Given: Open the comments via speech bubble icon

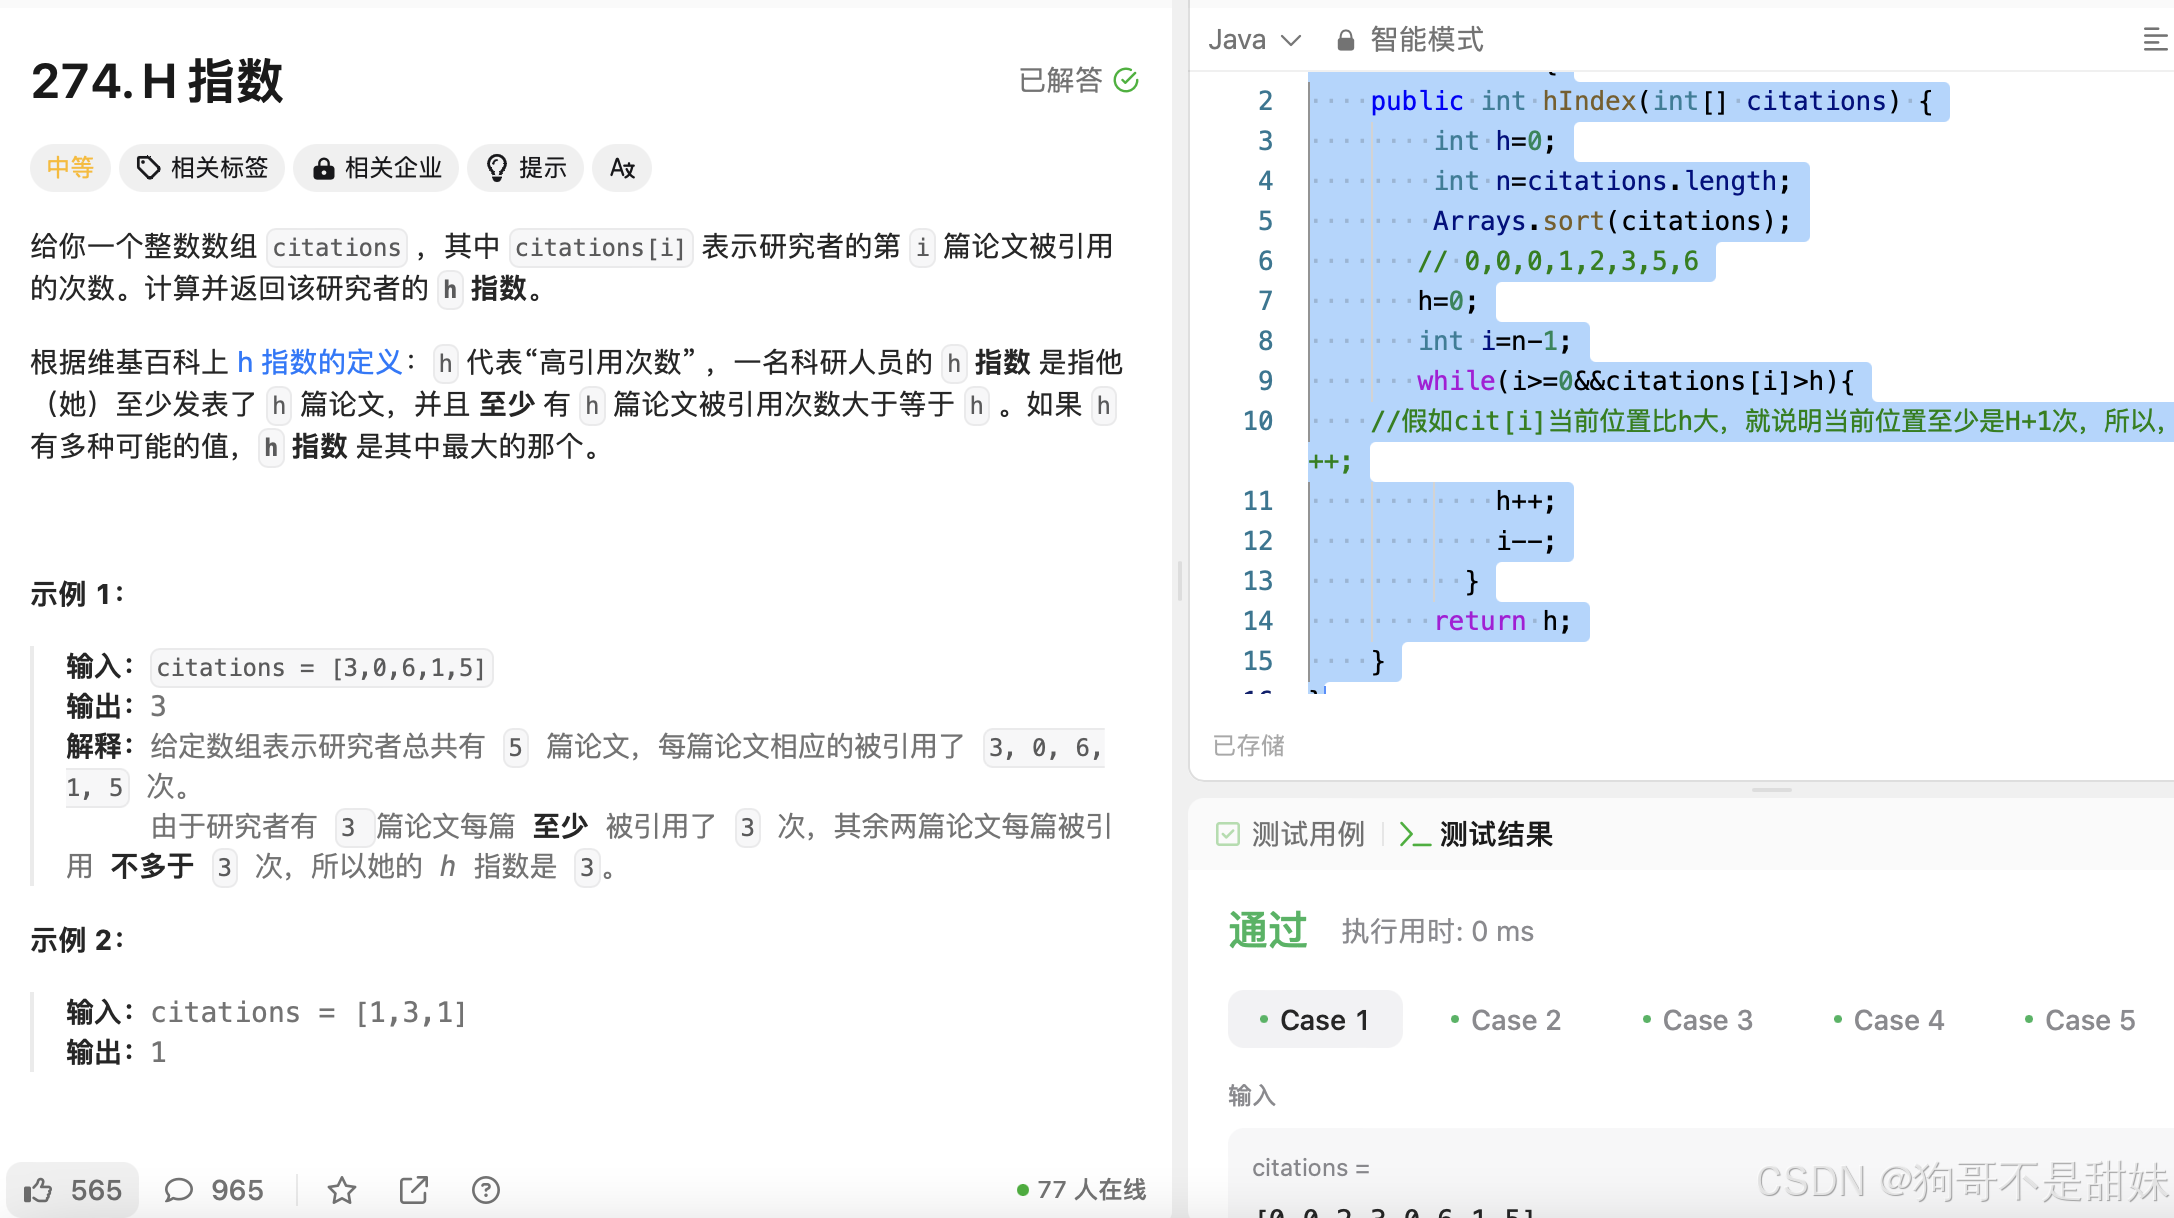Looking at the screenshot, I should tap(179, 1190).
